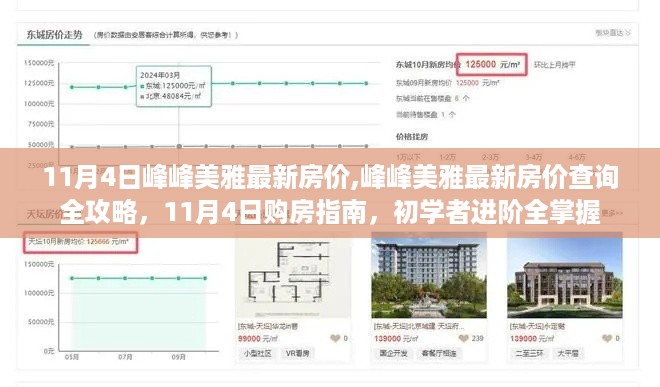660x387 pixels.
Task: Click the highlighted March point on the 北京 line
Action: tap(179, 146)
